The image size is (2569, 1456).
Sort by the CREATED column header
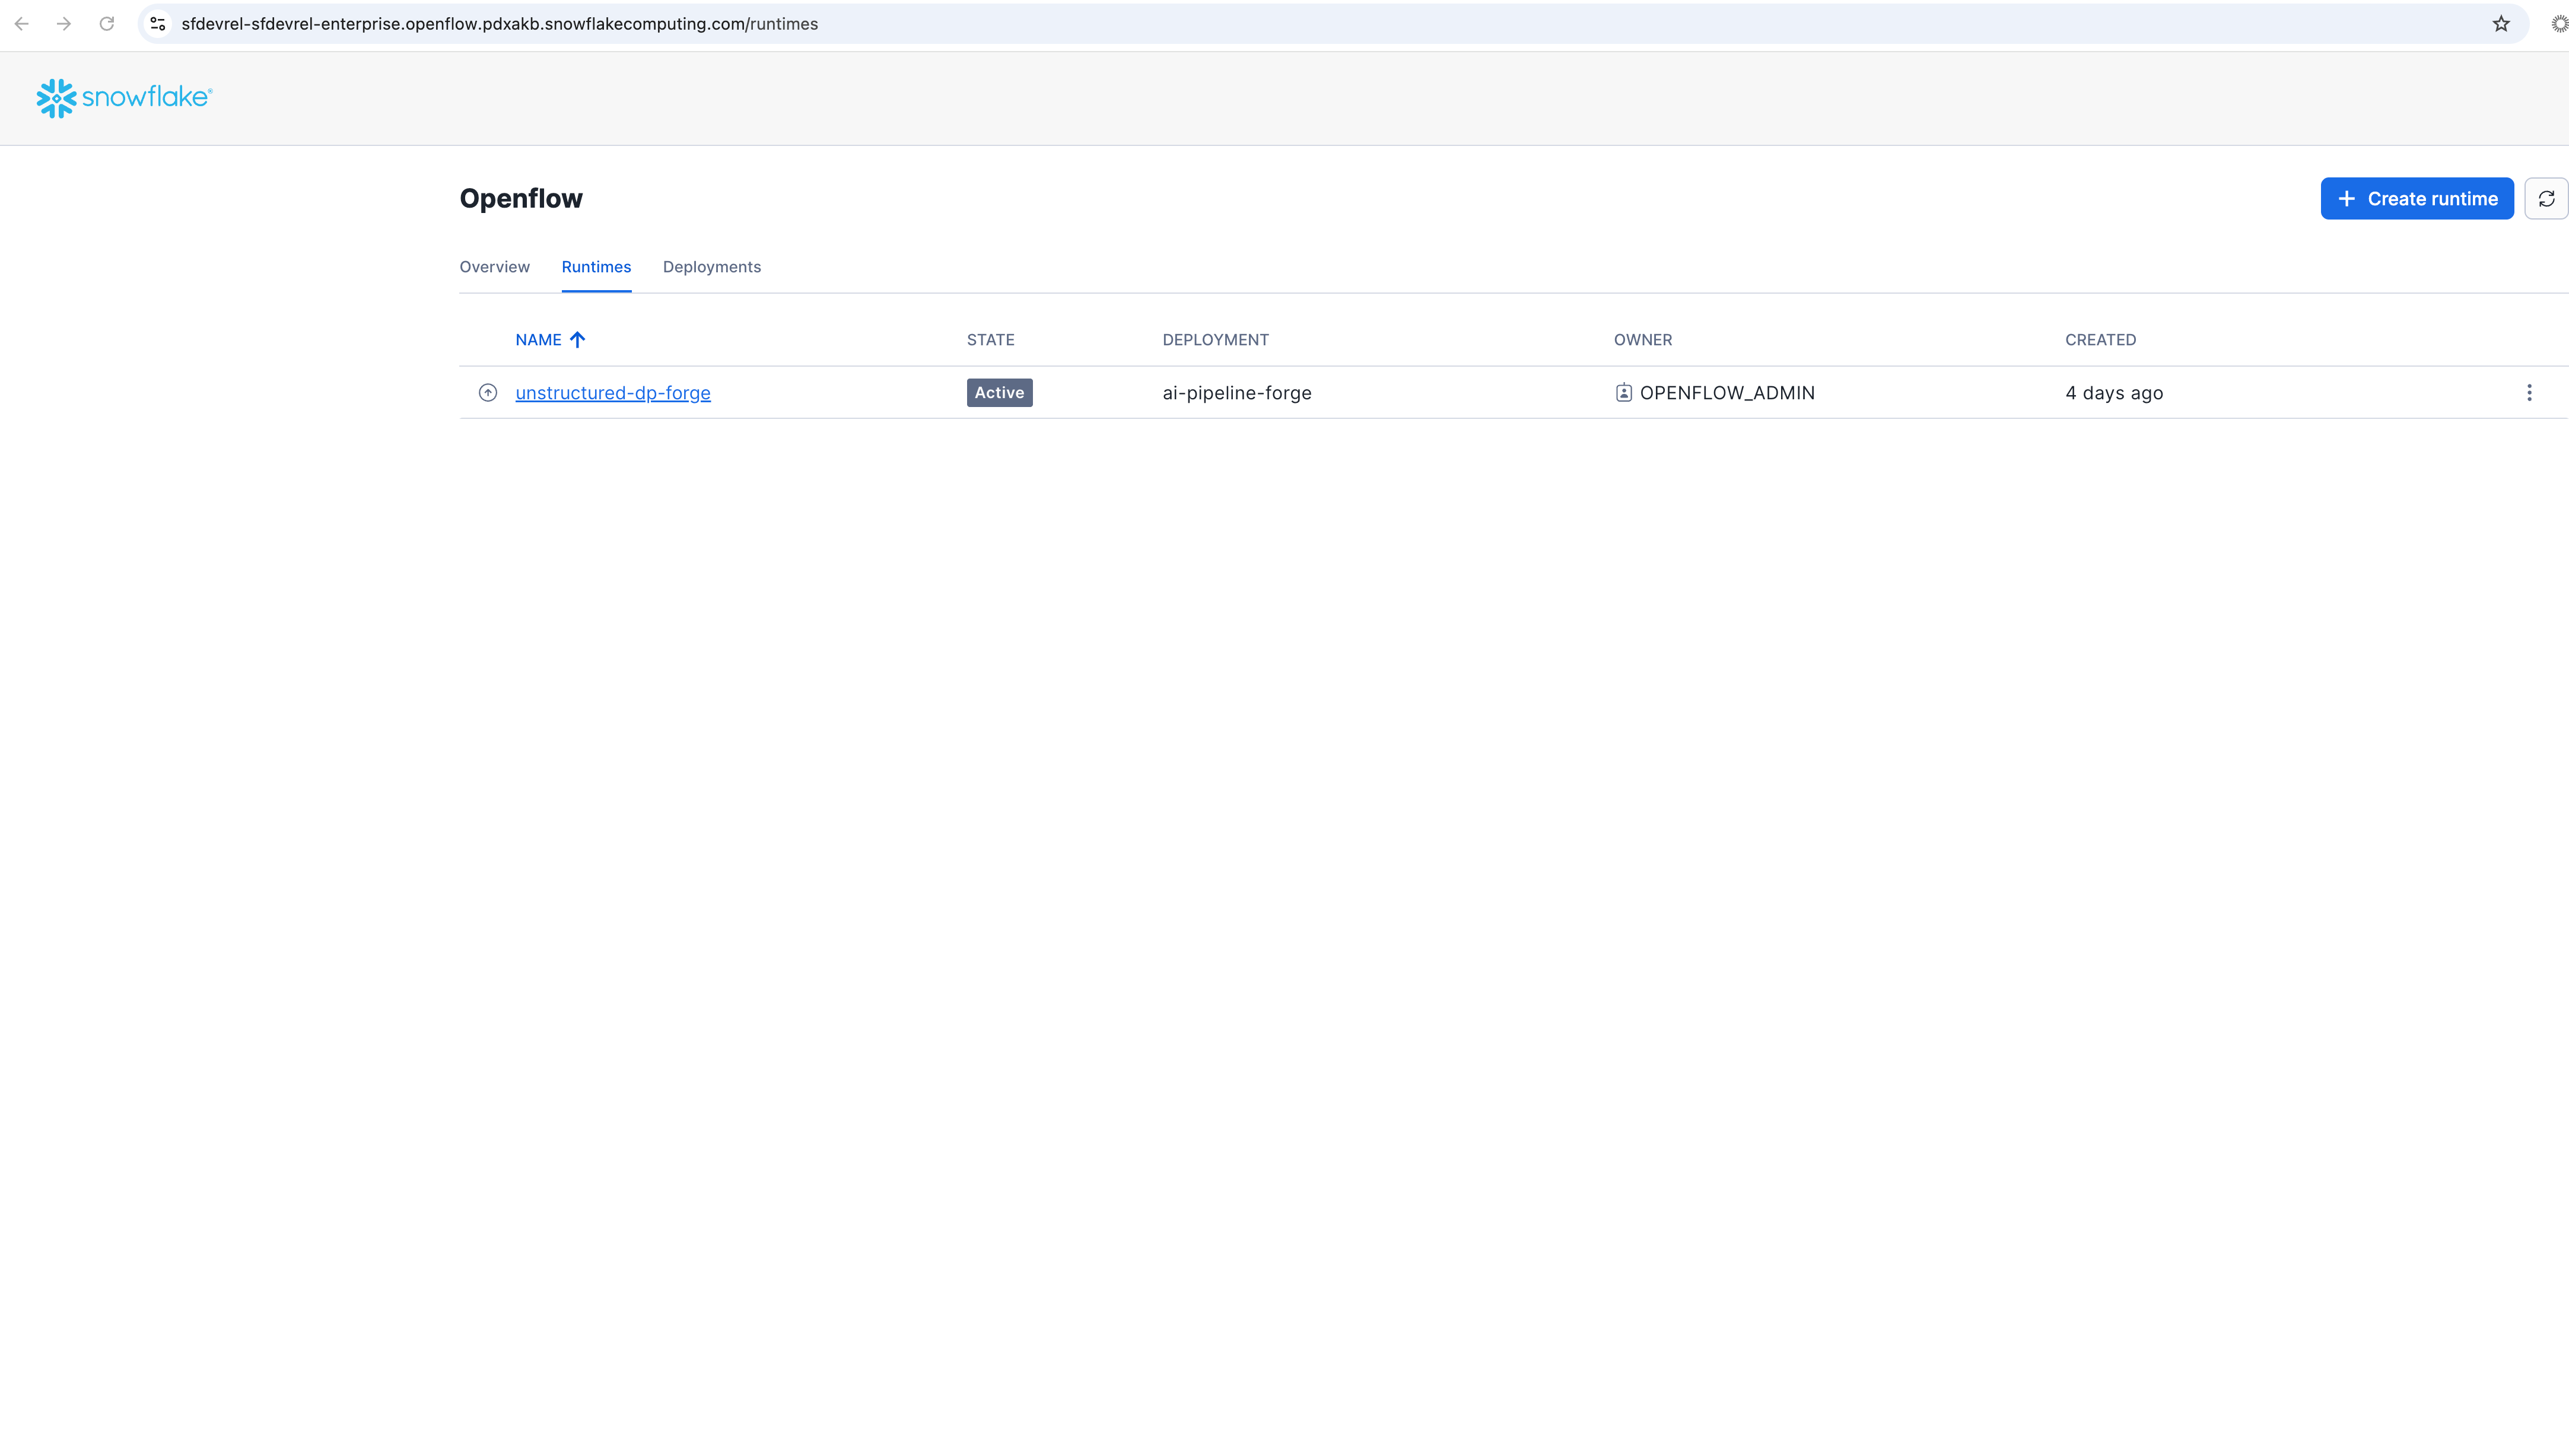click(x=2100, y=340)
